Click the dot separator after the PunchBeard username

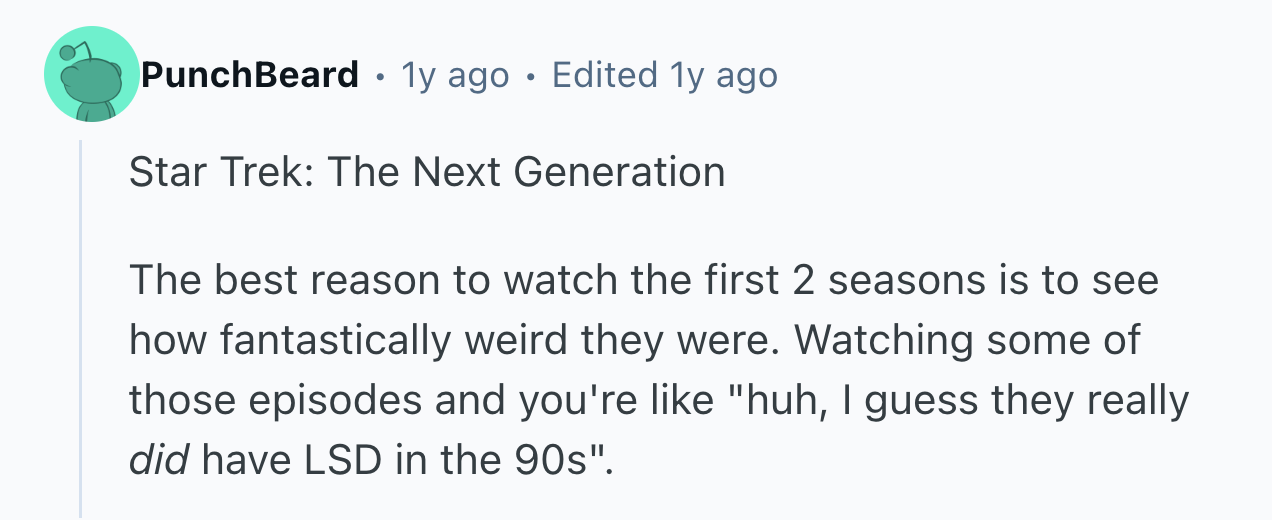tap(379, 76)
